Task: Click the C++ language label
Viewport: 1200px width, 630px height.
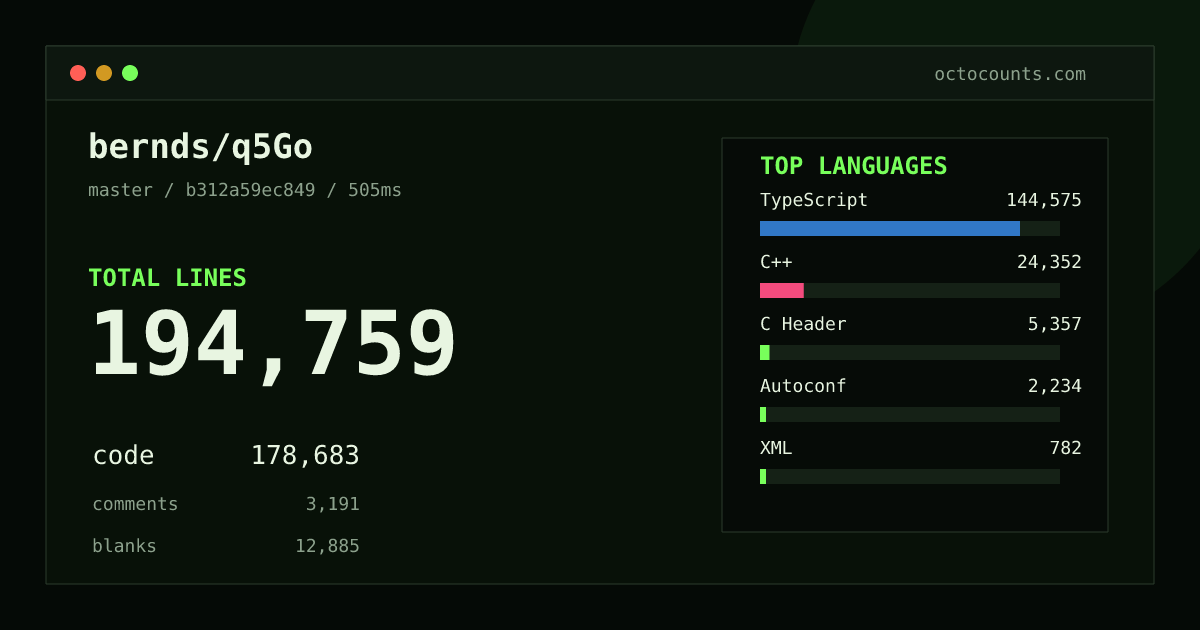Action: pyautogui.click(x=776, y=262)
